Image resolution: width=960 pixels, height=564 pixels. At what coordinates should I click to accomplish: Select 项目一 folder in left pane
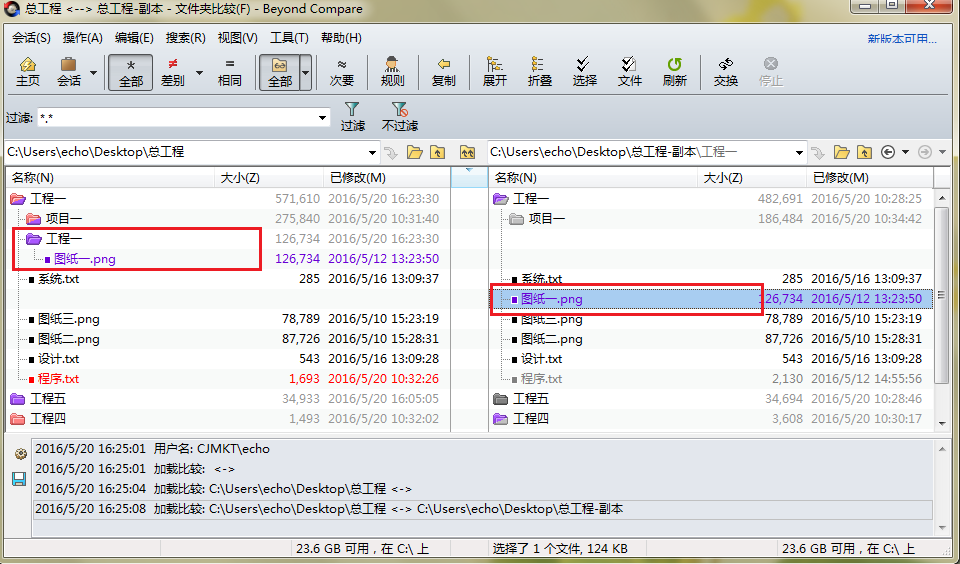tap(64, 219)
